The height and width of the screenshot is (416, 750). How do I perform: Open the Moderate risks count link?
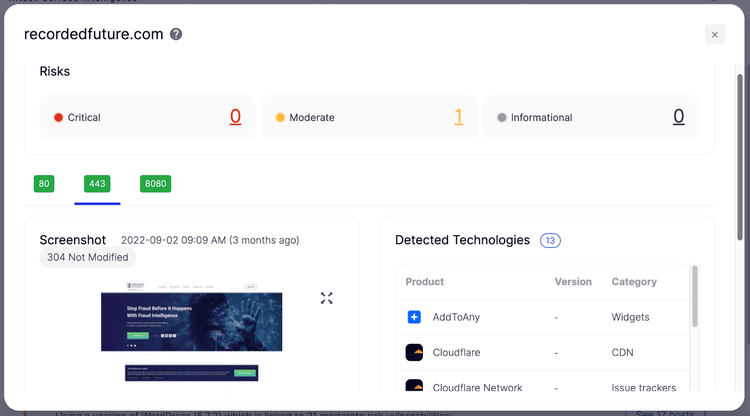click(x=458, y=117)
